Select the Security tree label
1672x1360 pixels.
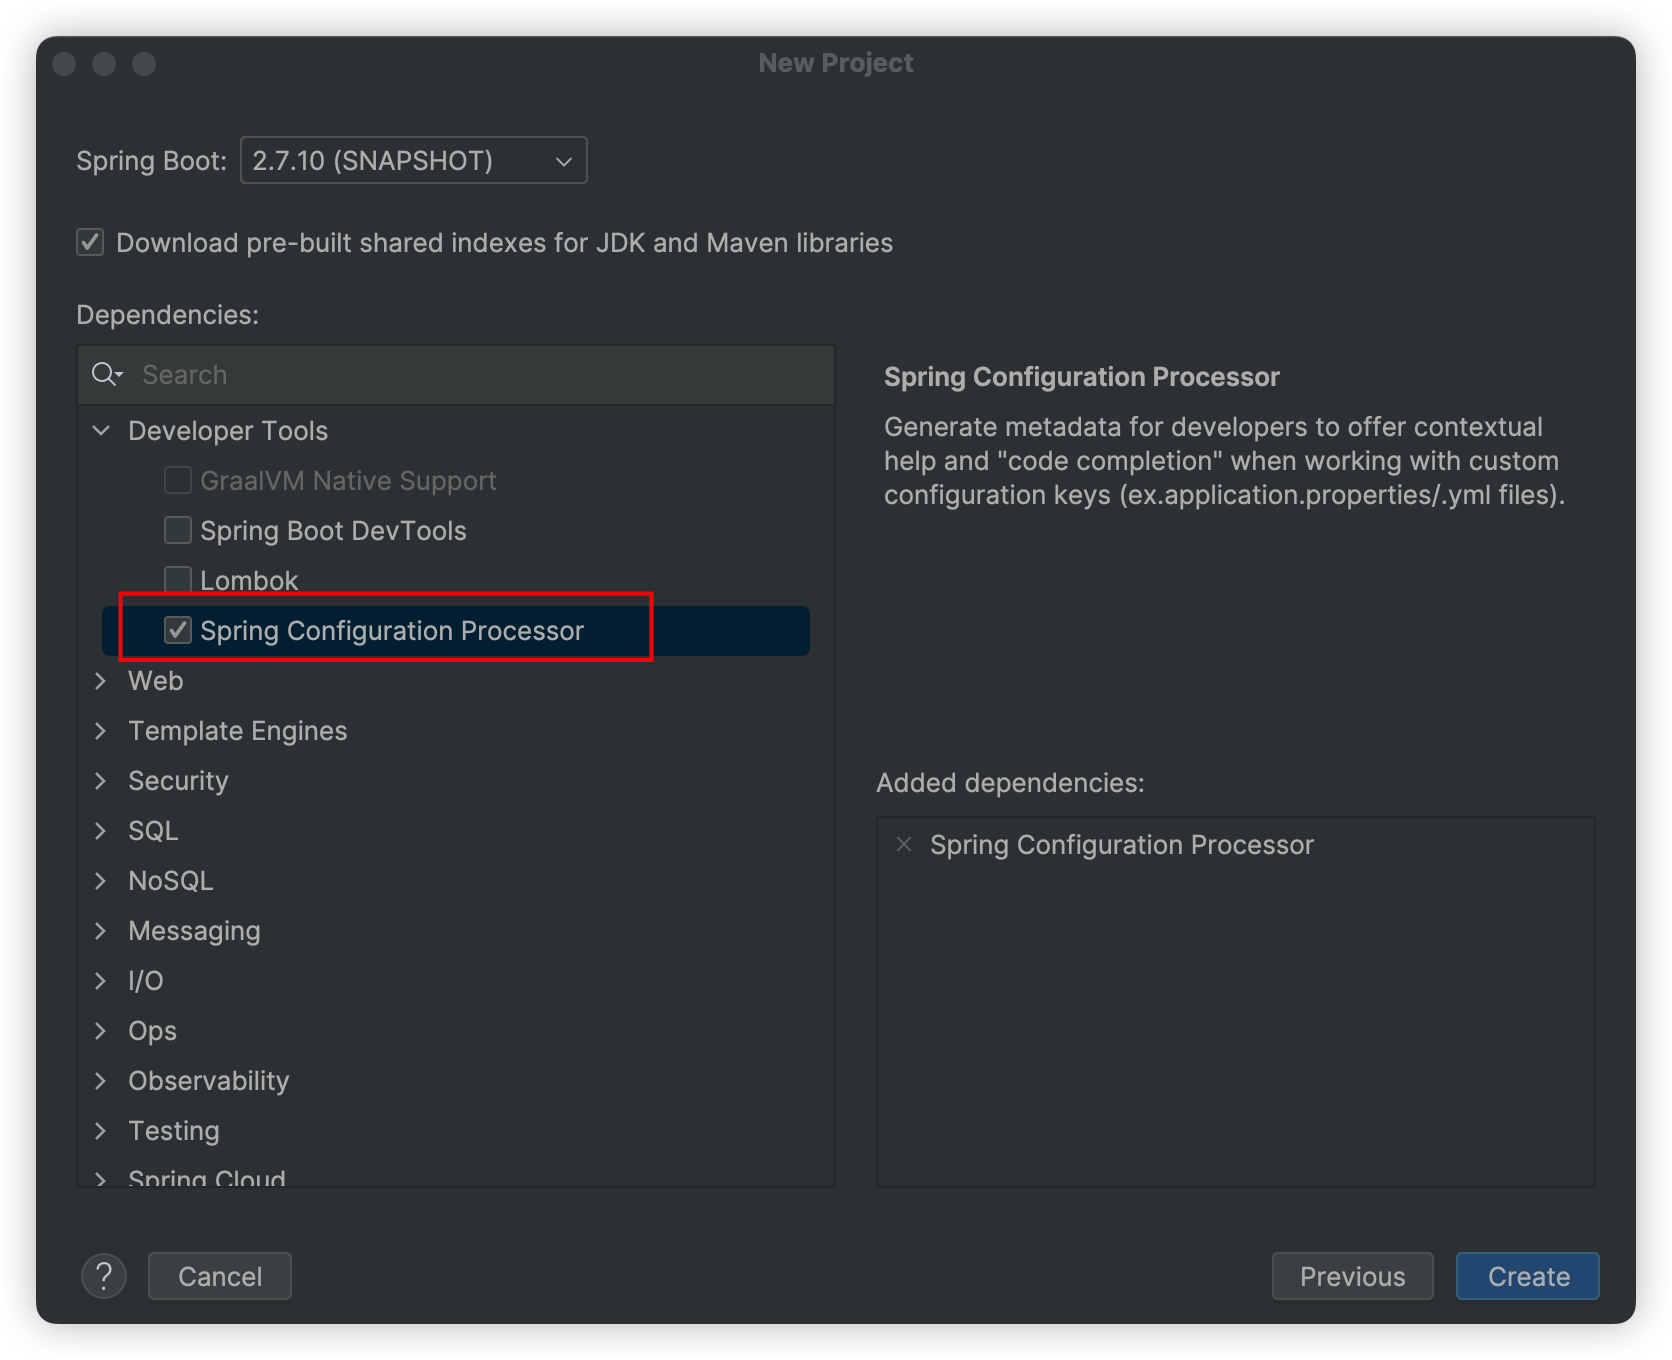178,781
